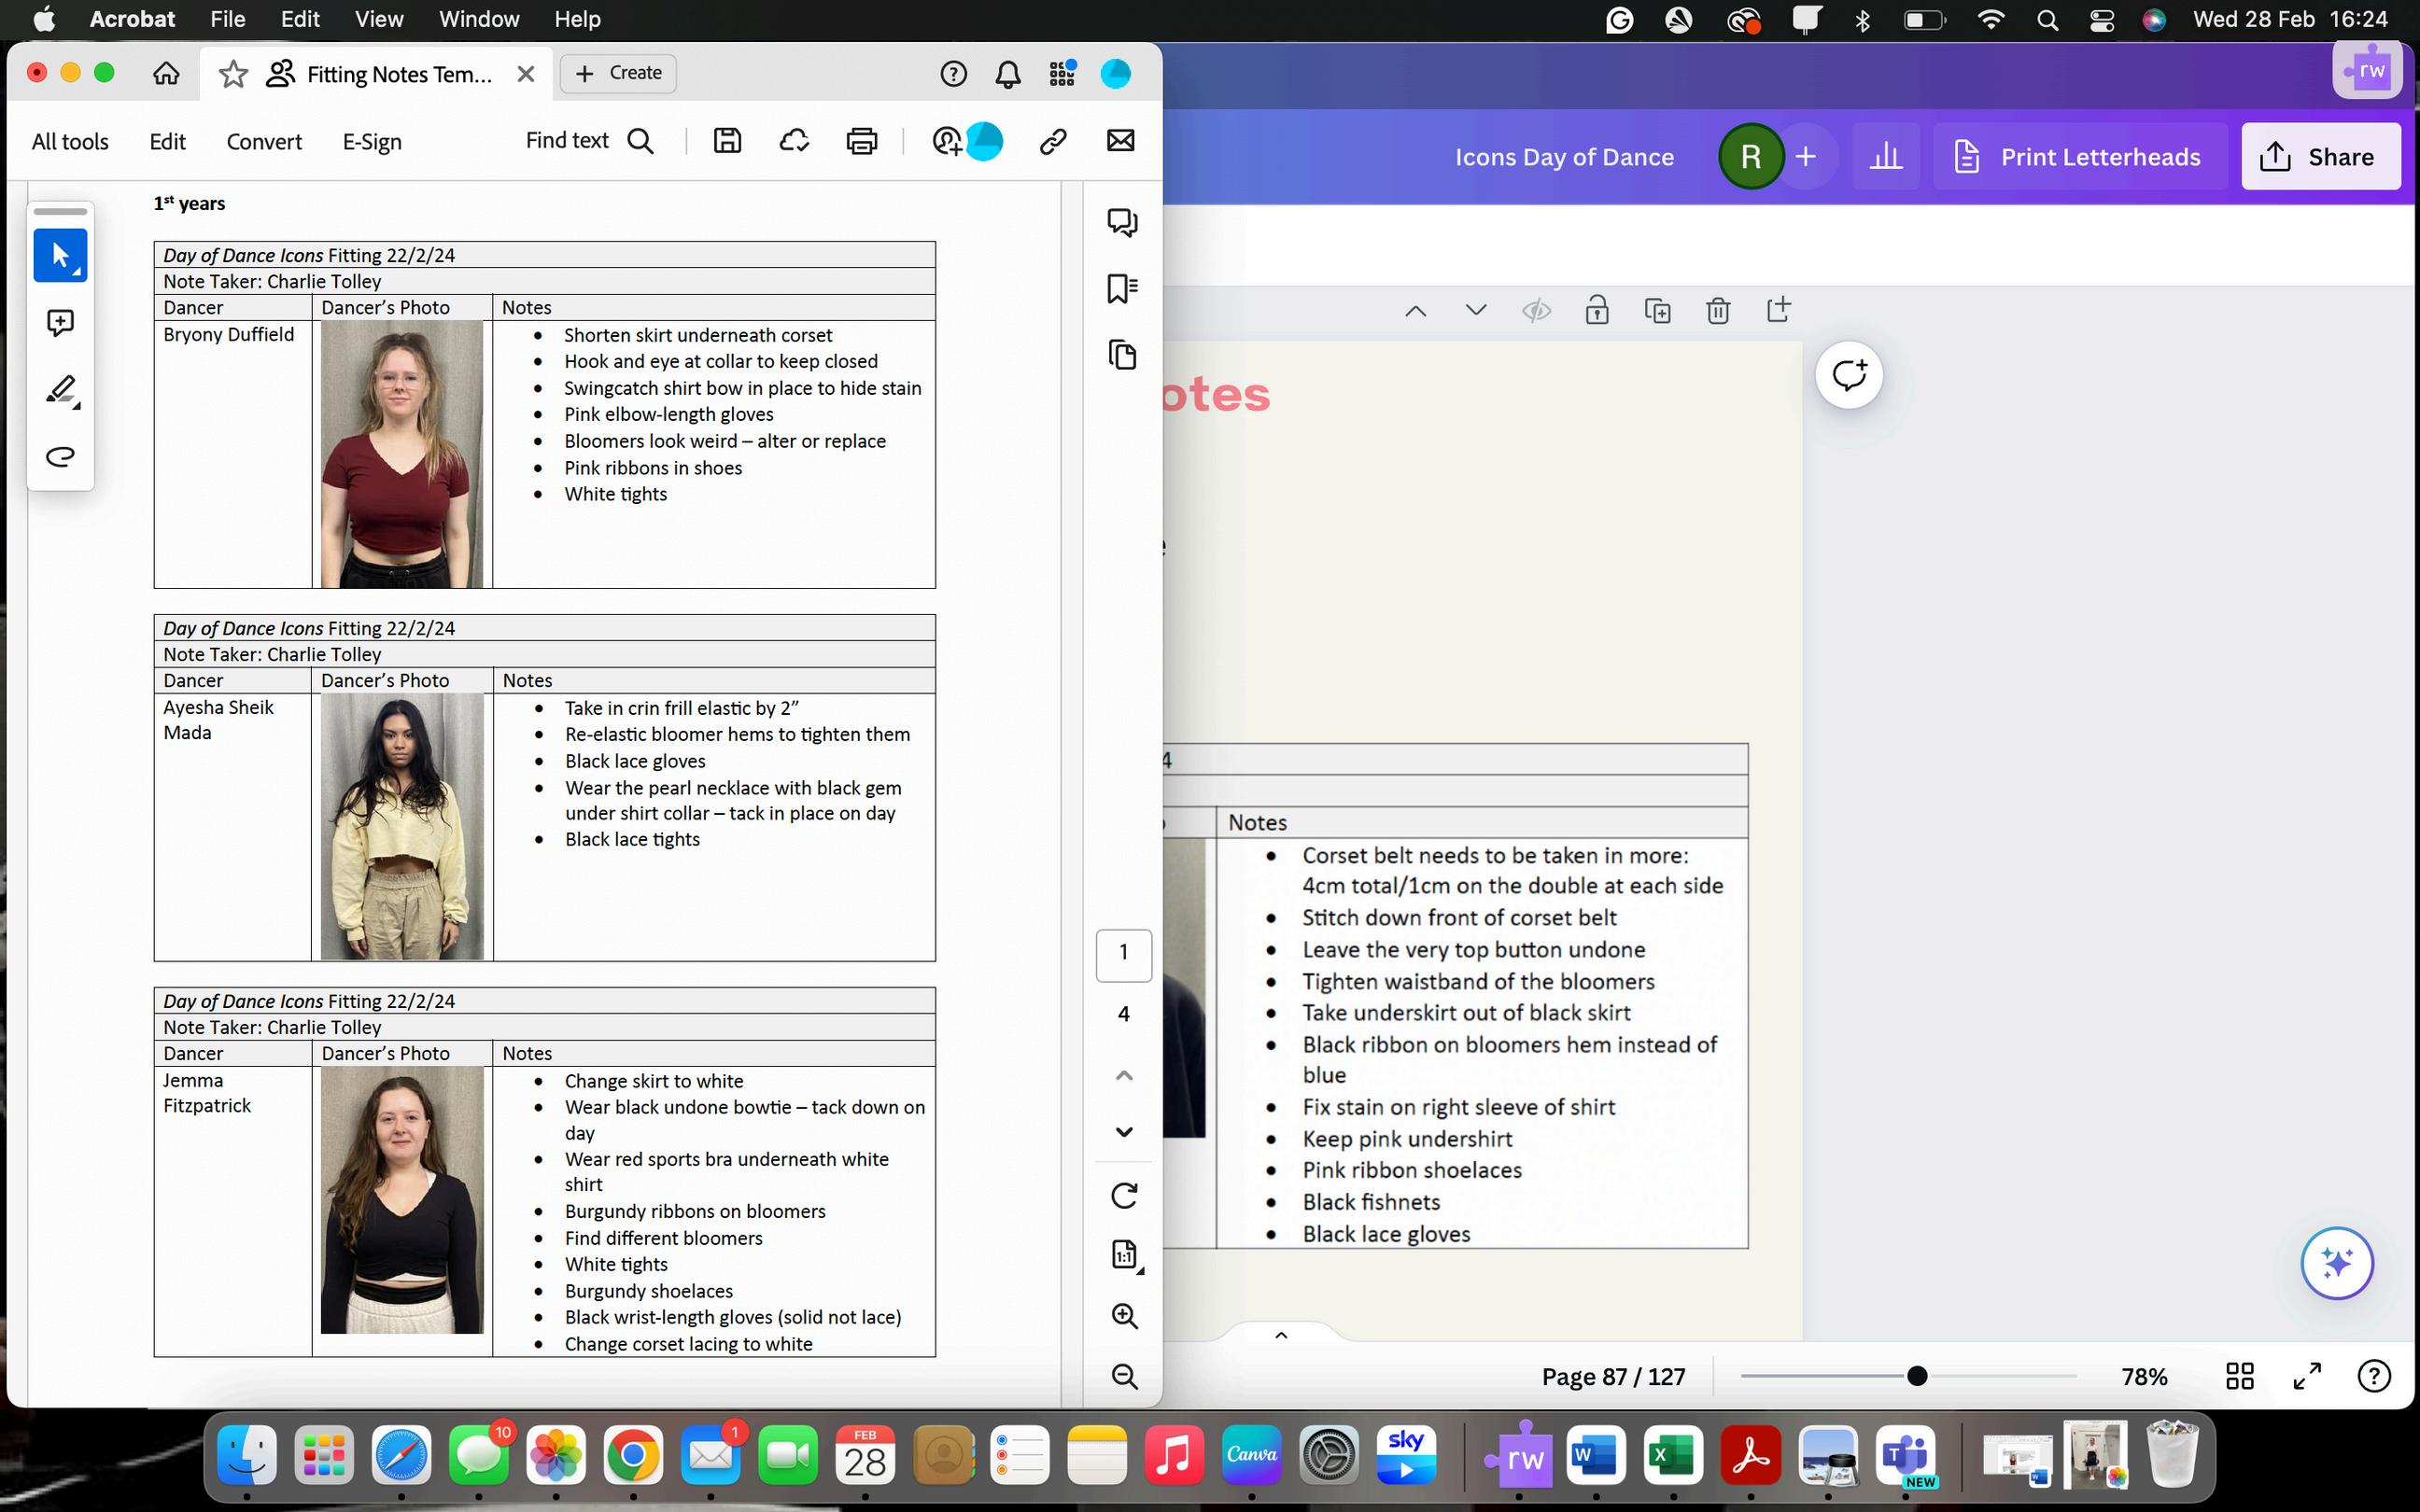Print the document using printer icon
This screenshot has width=2420, height=1512.
(x=861, y=141)
